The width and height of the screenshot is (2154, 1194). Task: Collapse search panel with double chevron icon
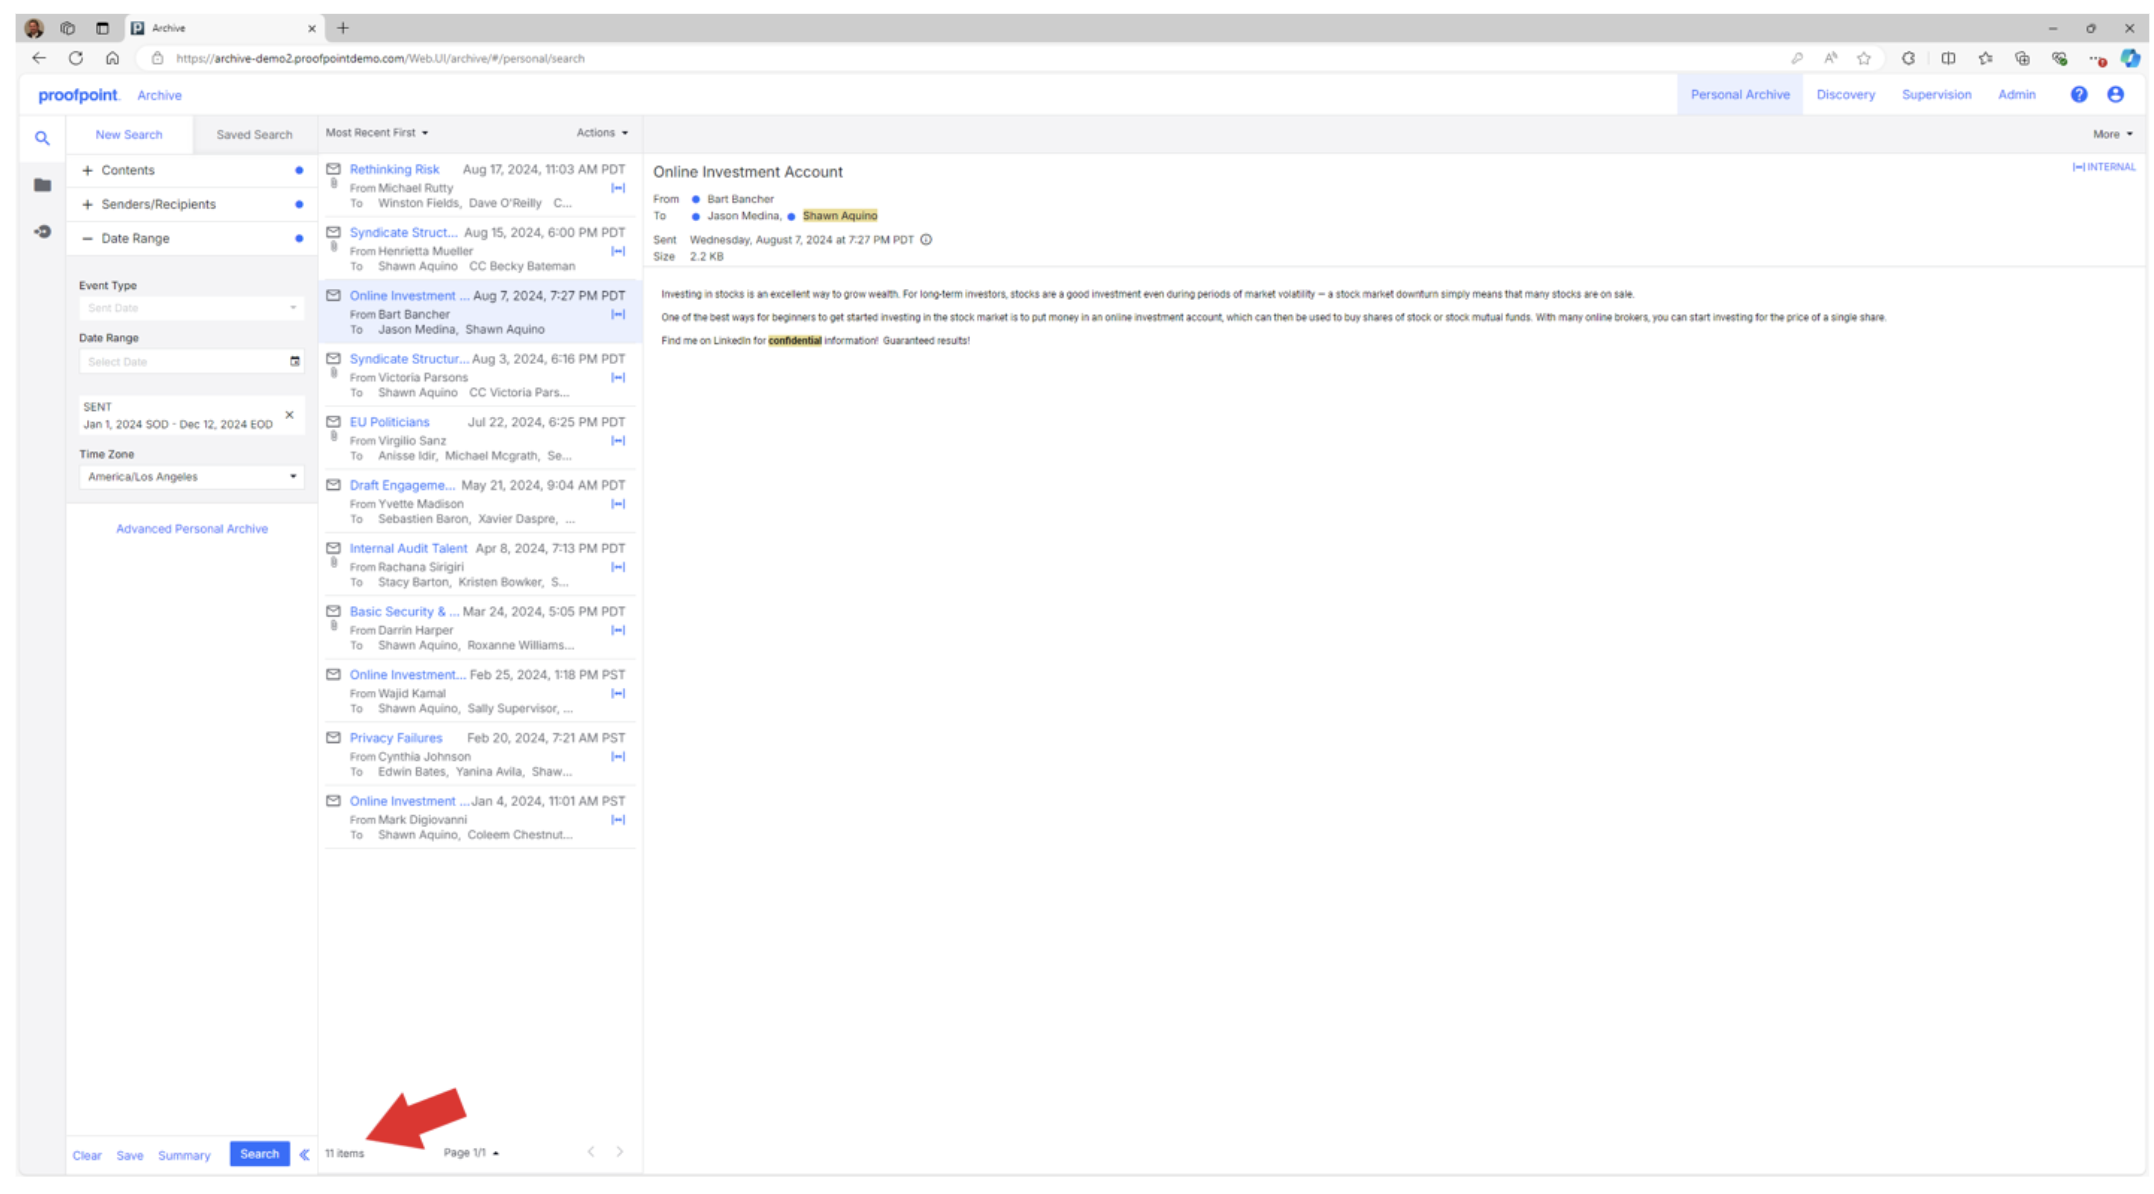pyautogui.click(x=304, y=1154)
